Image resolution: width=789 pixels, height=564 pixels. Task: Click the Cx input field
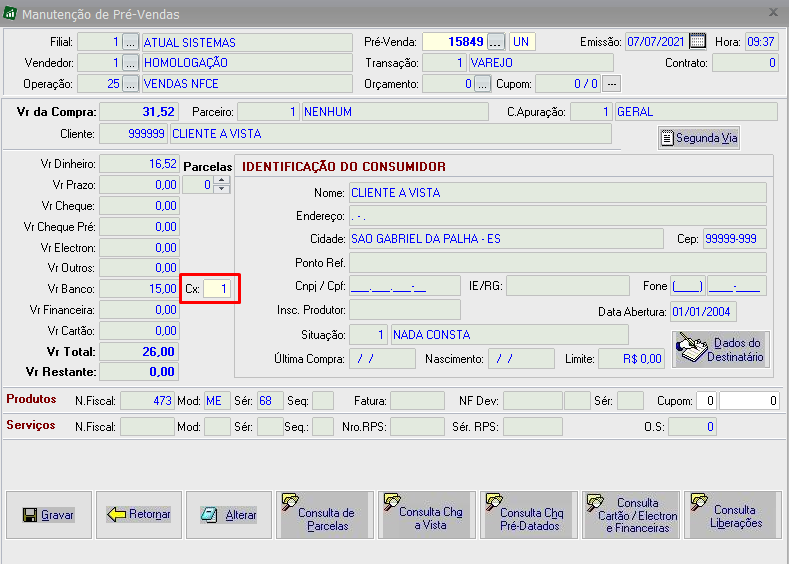[217, 289]
